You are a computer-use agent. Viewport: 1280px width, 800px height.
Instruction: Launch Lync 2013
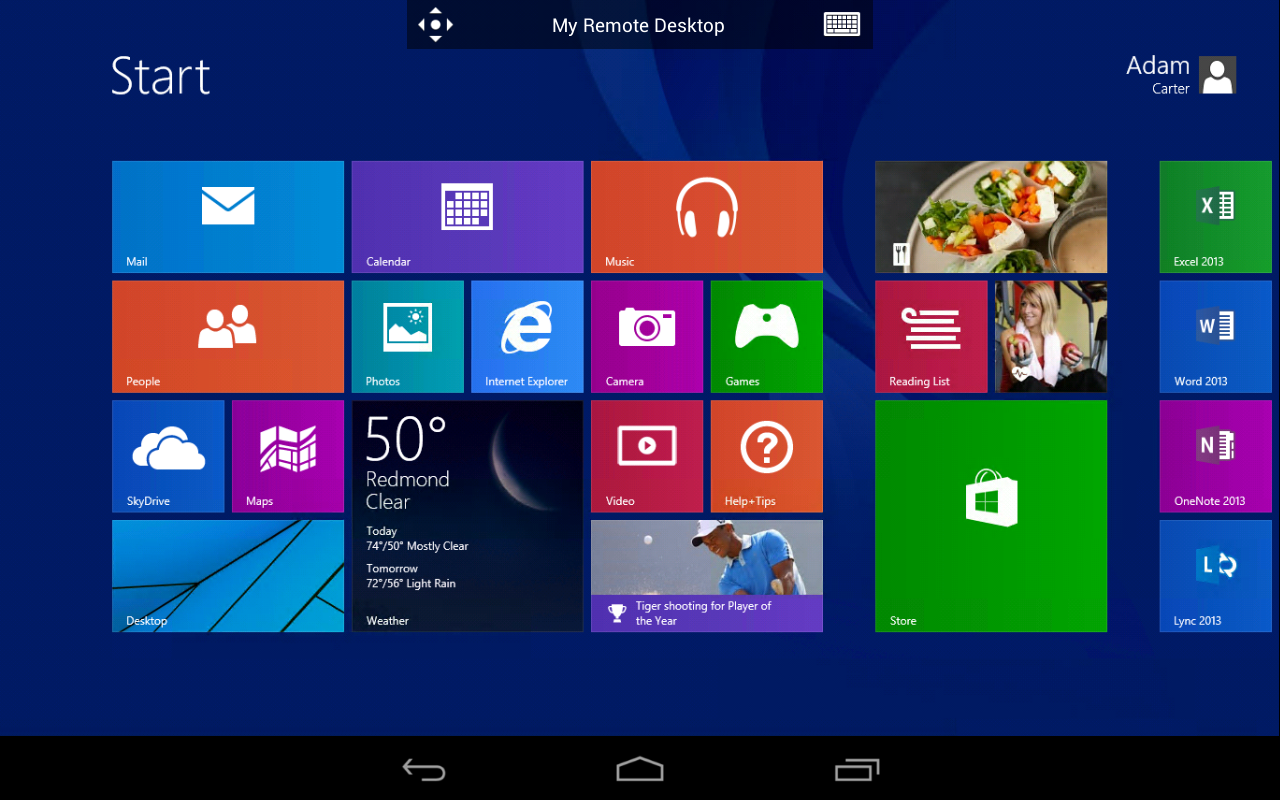pyautogui.click(x=1215, y=576)
